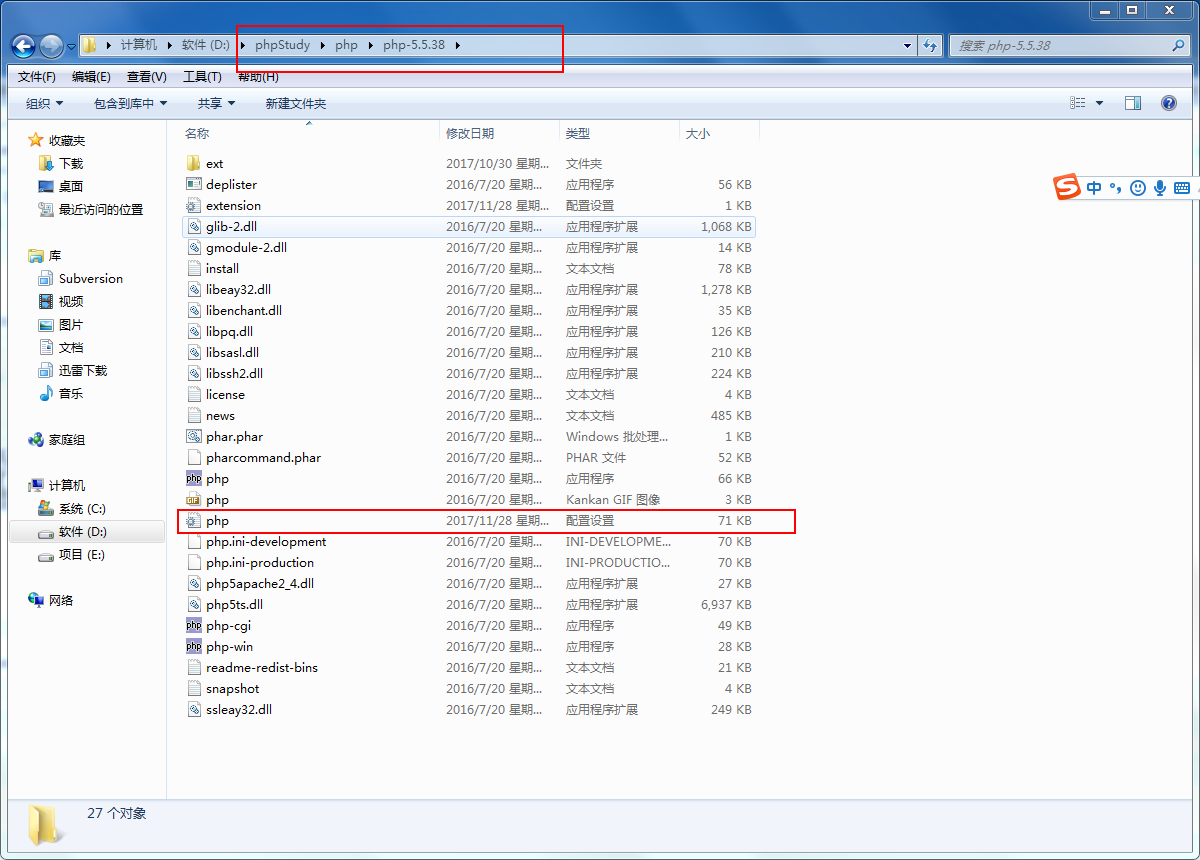Image resolution: width=1200 pixels, height=860 pixels.
Task: Open the 组织 dropdown
Action: [44, 103]
